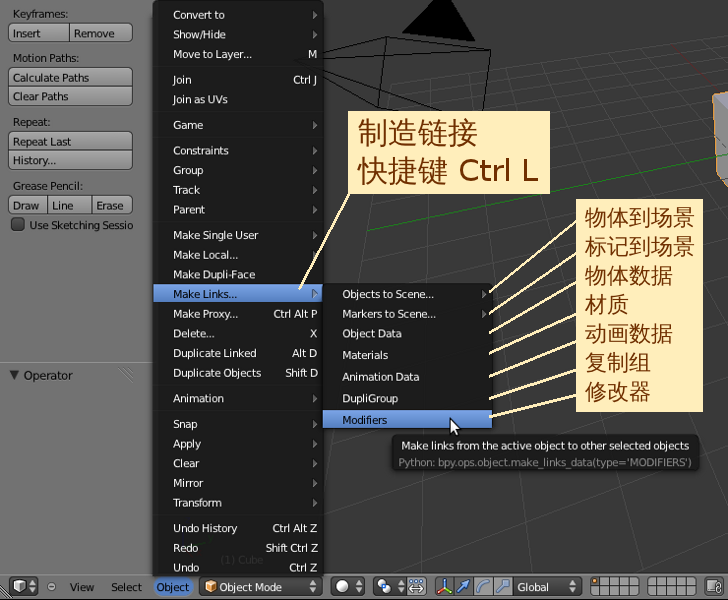728x600 pixels.
Task: Choose Join from Object menu
Action: (x=238, y=80)
